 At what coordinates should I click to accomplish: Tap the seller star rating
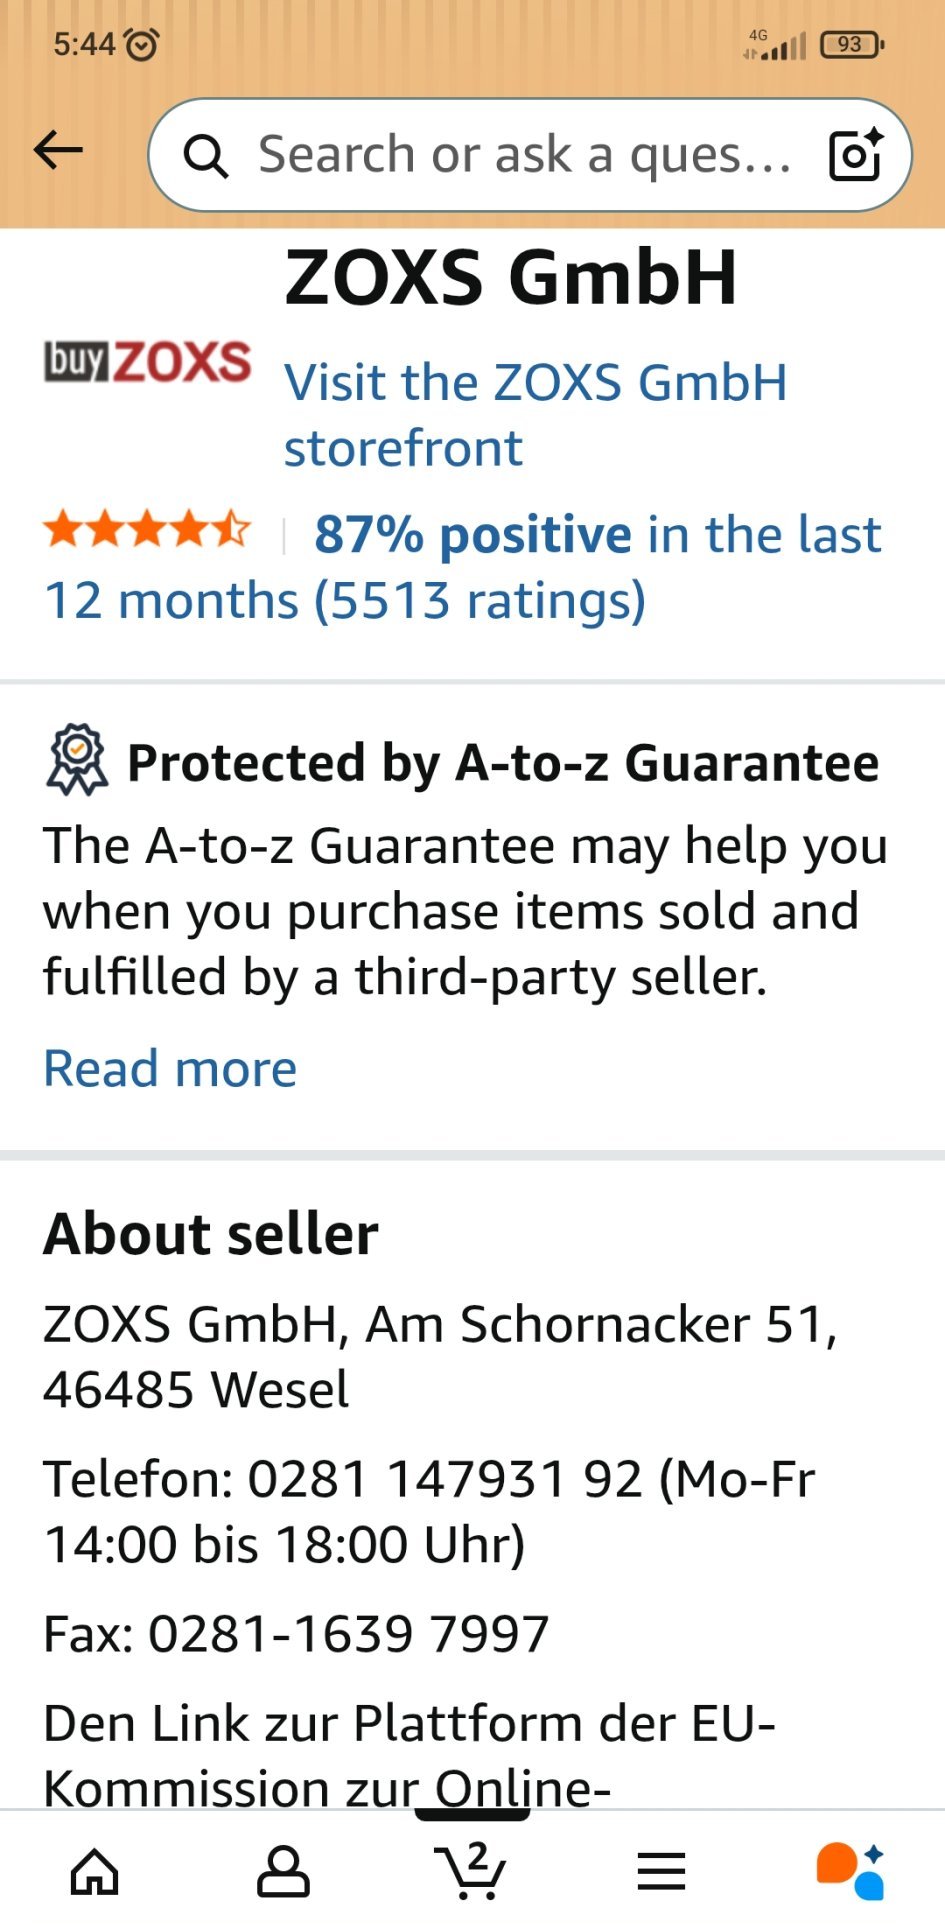147,530
